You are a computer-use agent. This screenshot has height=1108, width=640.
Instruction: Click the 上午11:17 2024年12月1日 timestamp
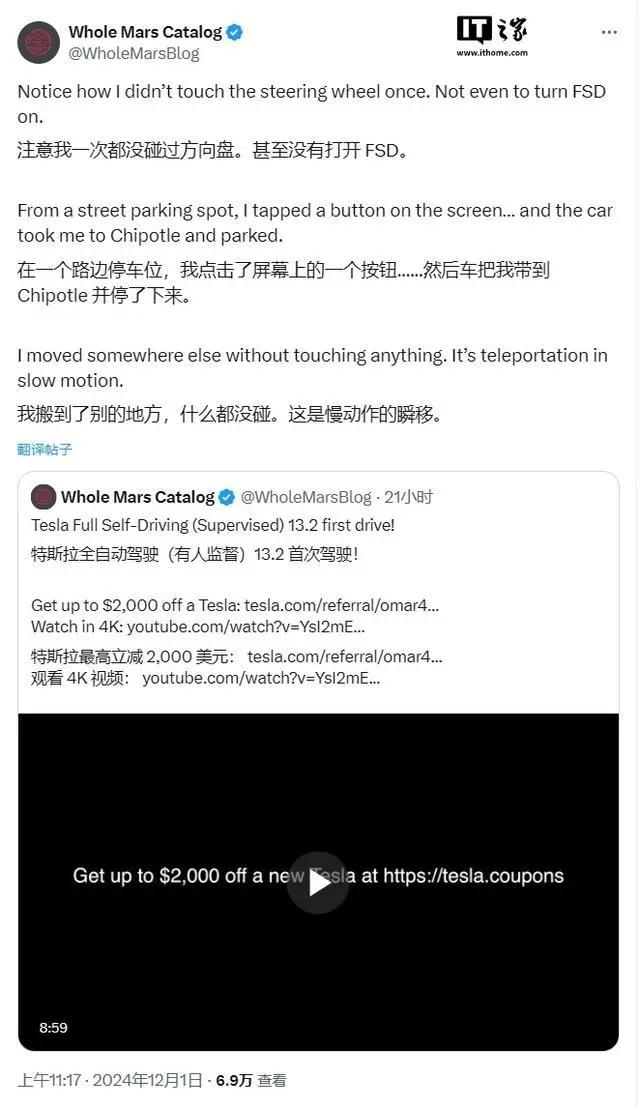109,1080
